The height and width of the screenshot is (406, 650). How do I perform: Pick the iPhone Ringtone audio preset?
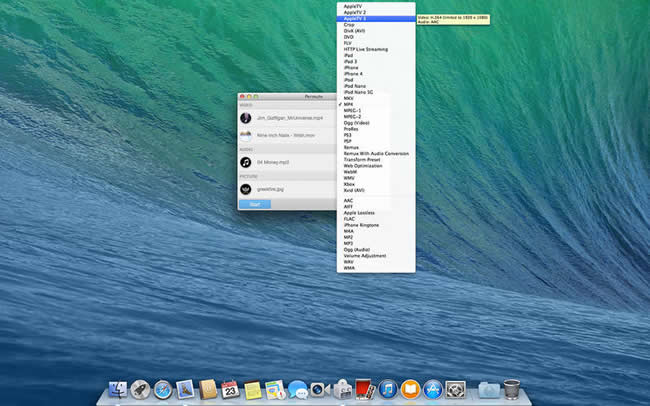361,225
